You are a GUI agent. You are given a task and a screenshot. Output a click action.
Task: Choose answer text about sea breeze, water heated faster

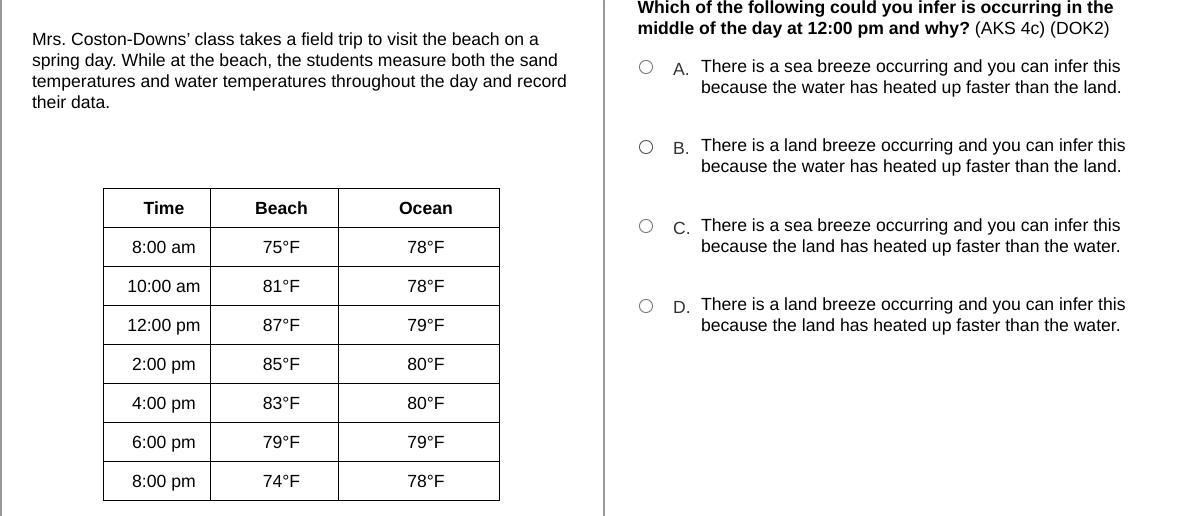click(x=911, y=77)
